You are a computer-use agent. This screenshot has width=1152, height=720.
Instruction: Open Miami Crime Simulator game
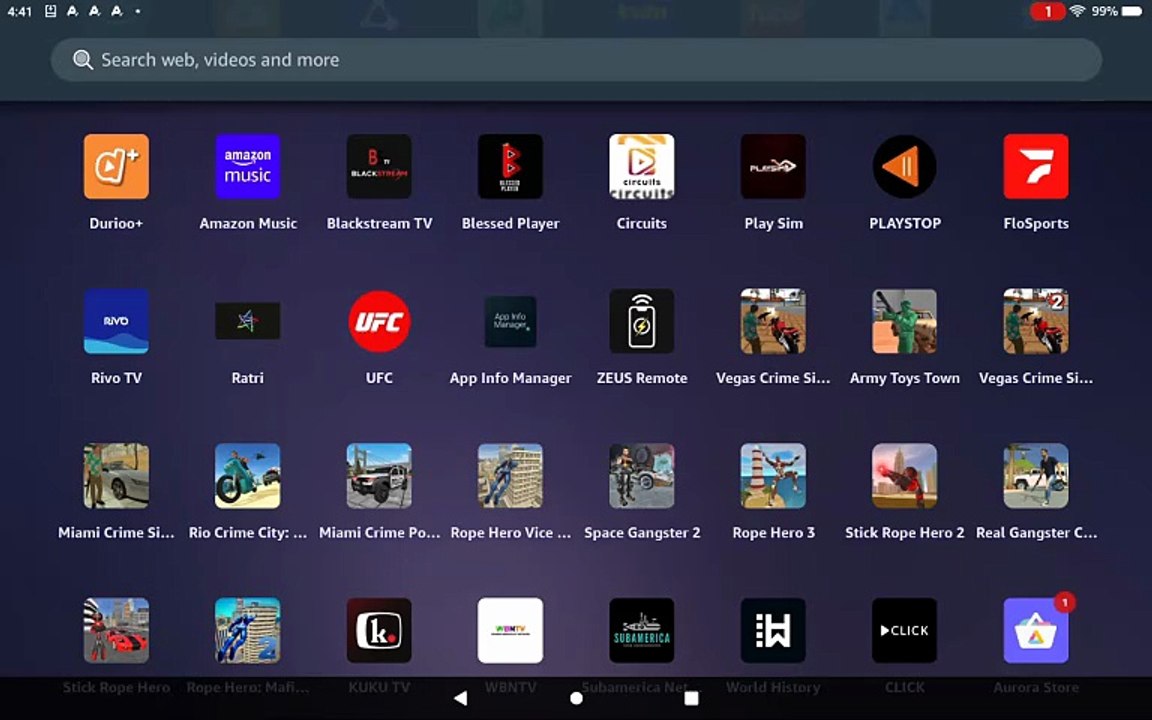[116, 476]
